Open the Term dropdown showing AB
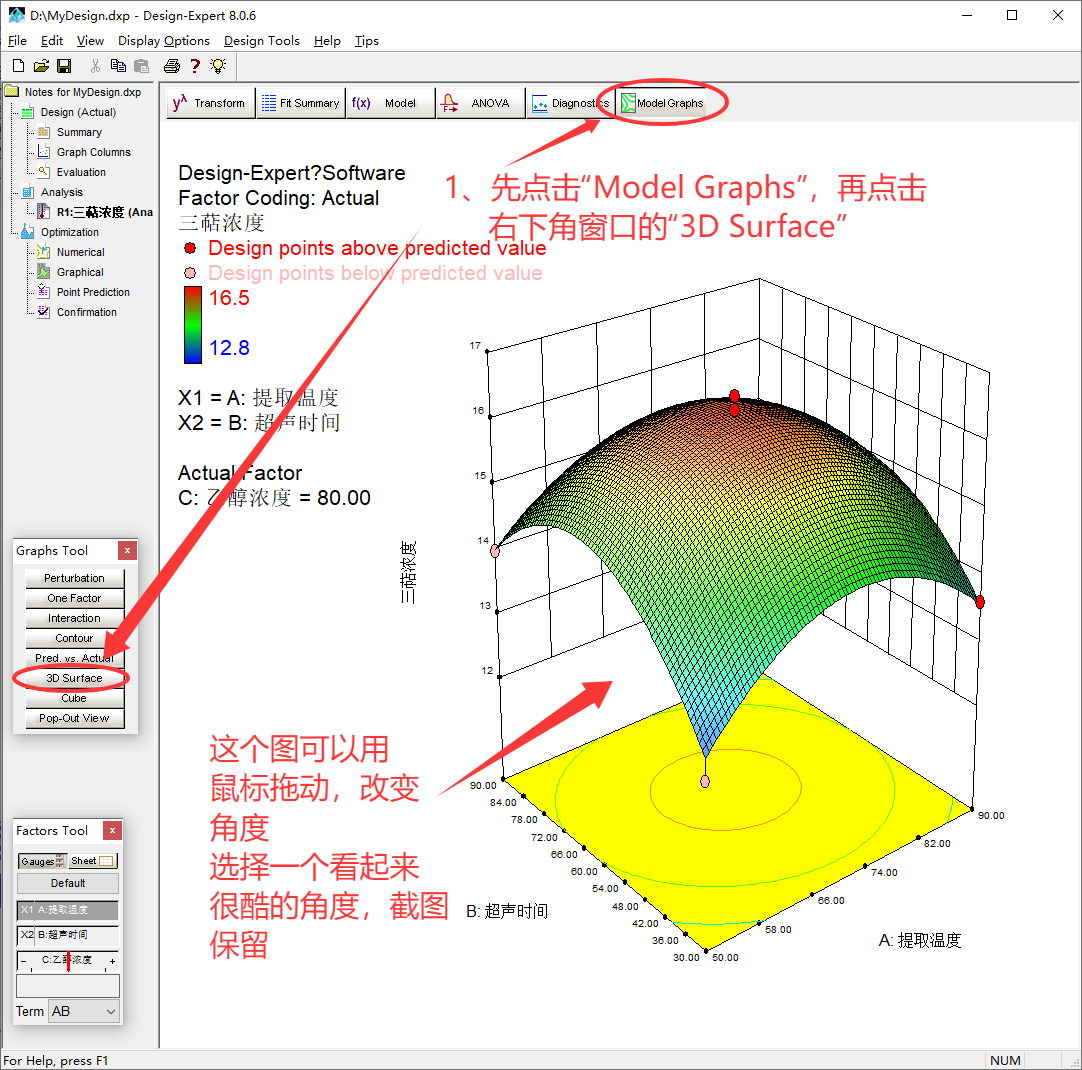Viewport: 1082px width, 1070px height. [x=84, y=1011]
